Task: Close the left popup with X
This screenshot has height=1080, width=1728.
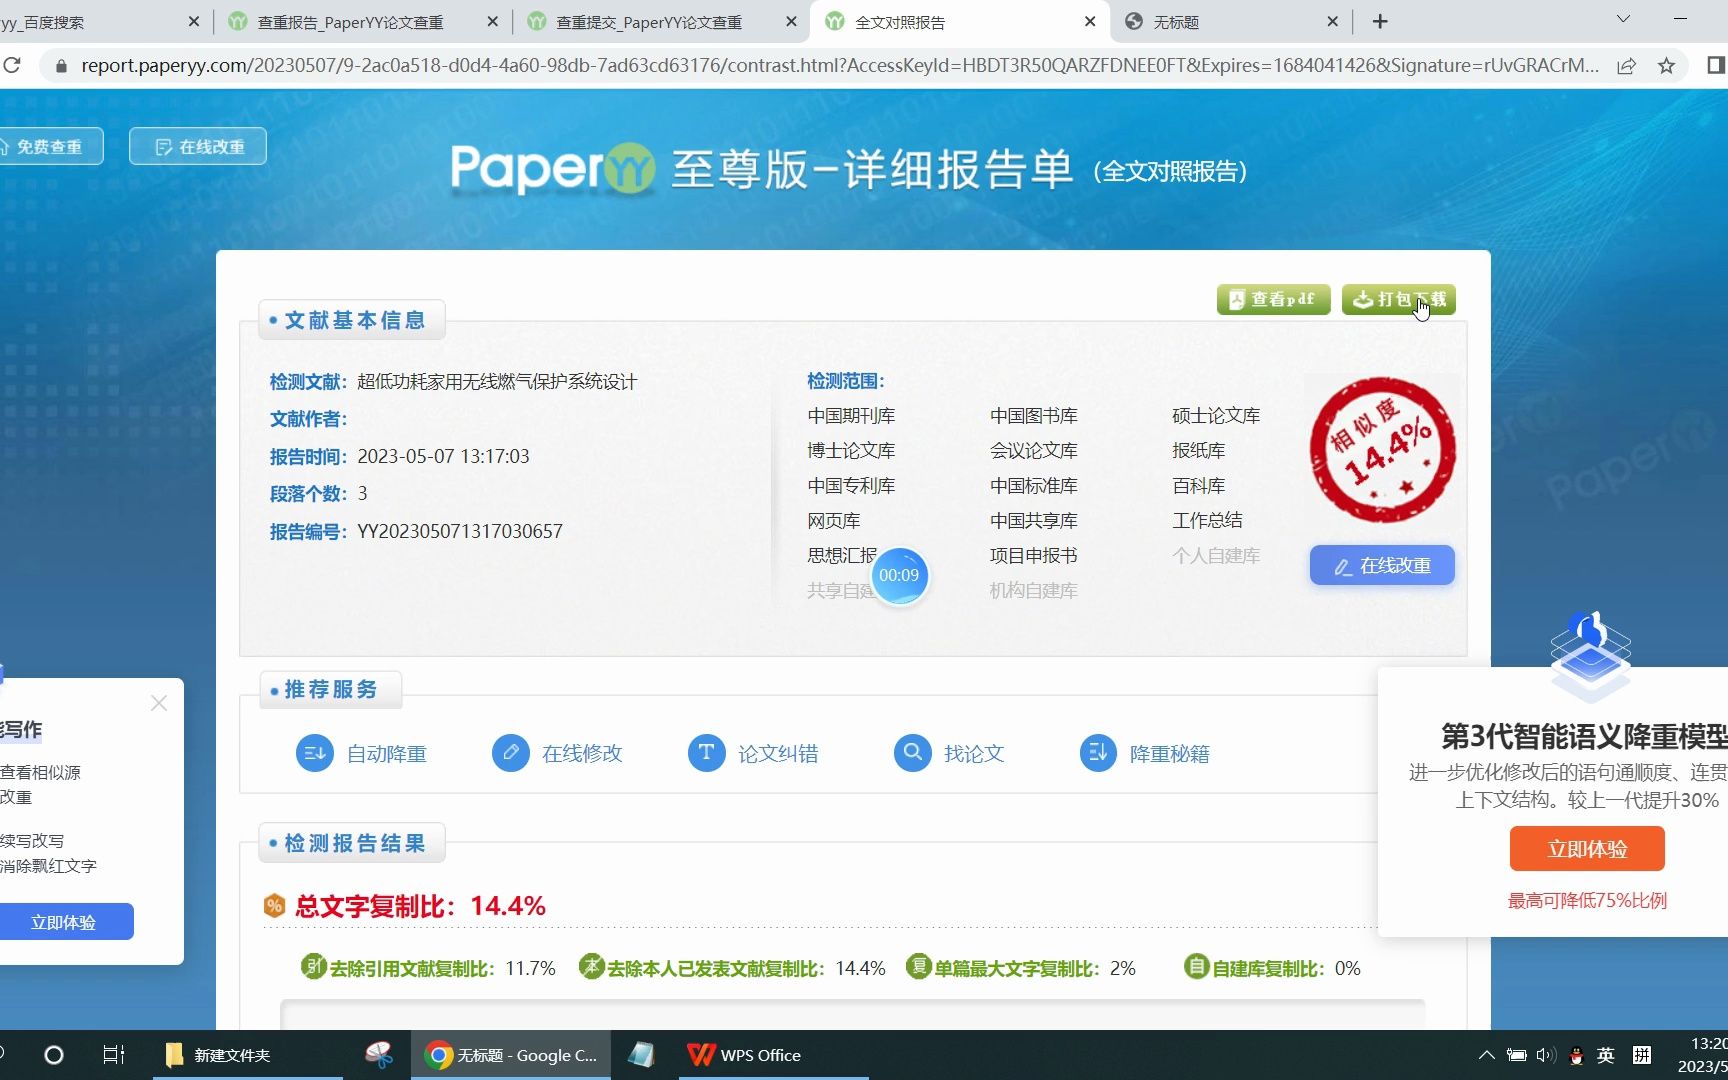Action: pyautogui.click(x=159, y=703)
